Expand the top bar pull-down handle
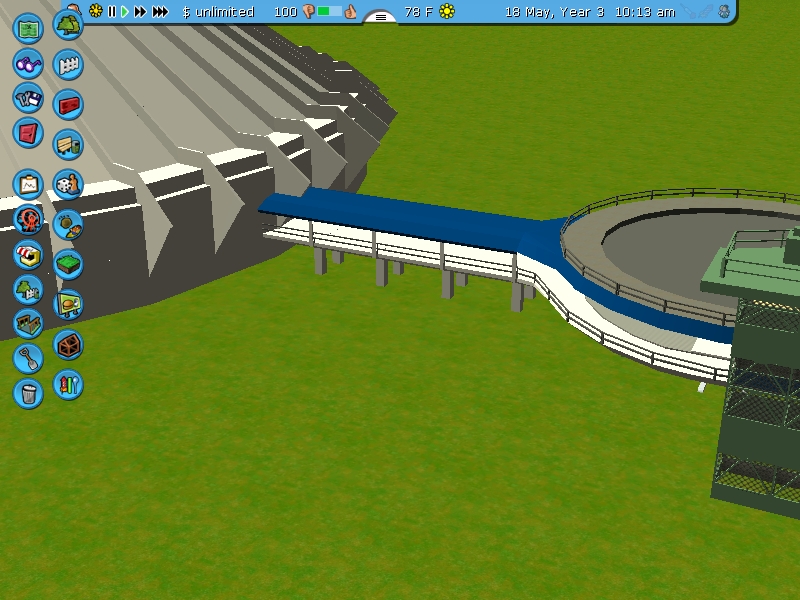 (380, 17)
